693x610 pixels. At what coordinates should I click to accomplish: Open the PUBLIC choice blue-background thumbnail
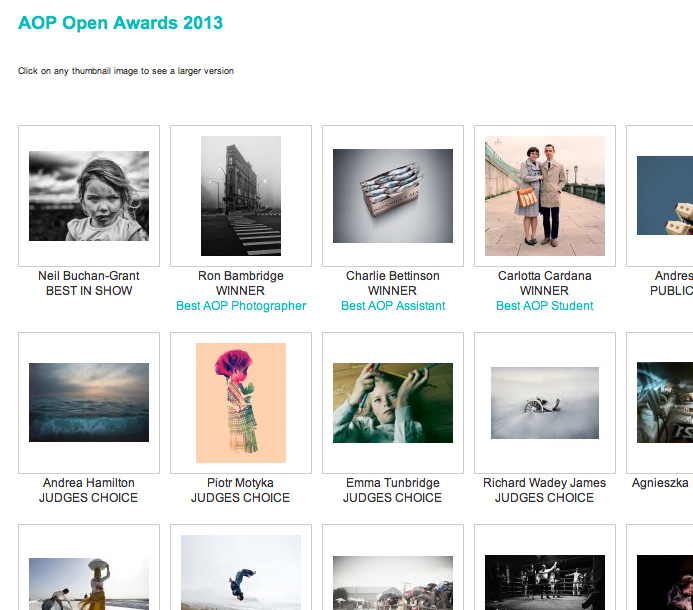pyautogui.click(x=665, y=195)
